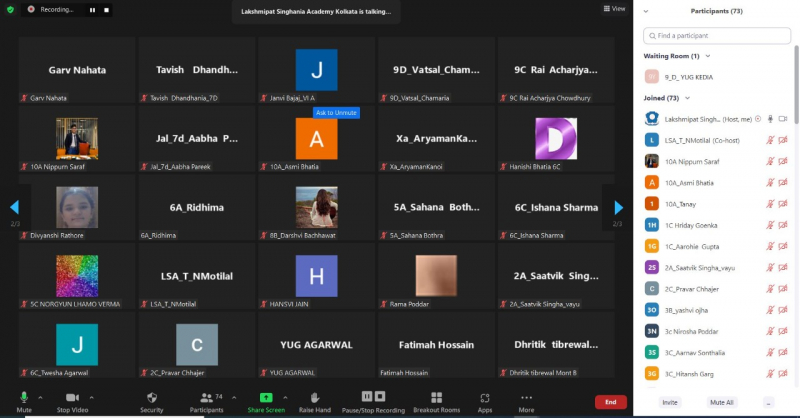
Task: Go to next gallery page arrow
Action: 618,207
